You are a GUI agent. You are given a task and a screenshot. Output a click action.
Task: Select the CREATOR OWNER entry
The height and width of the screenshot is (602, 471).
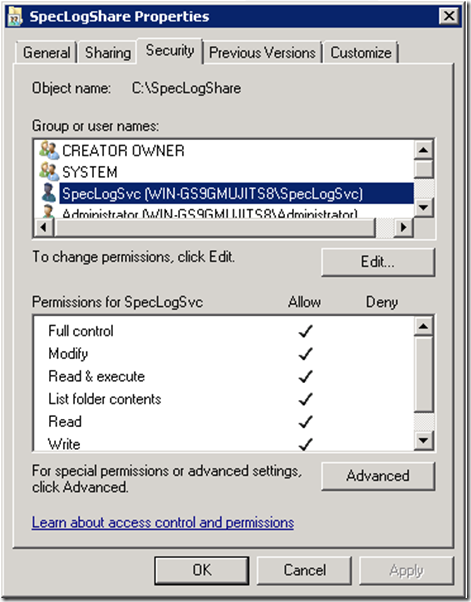123,150
